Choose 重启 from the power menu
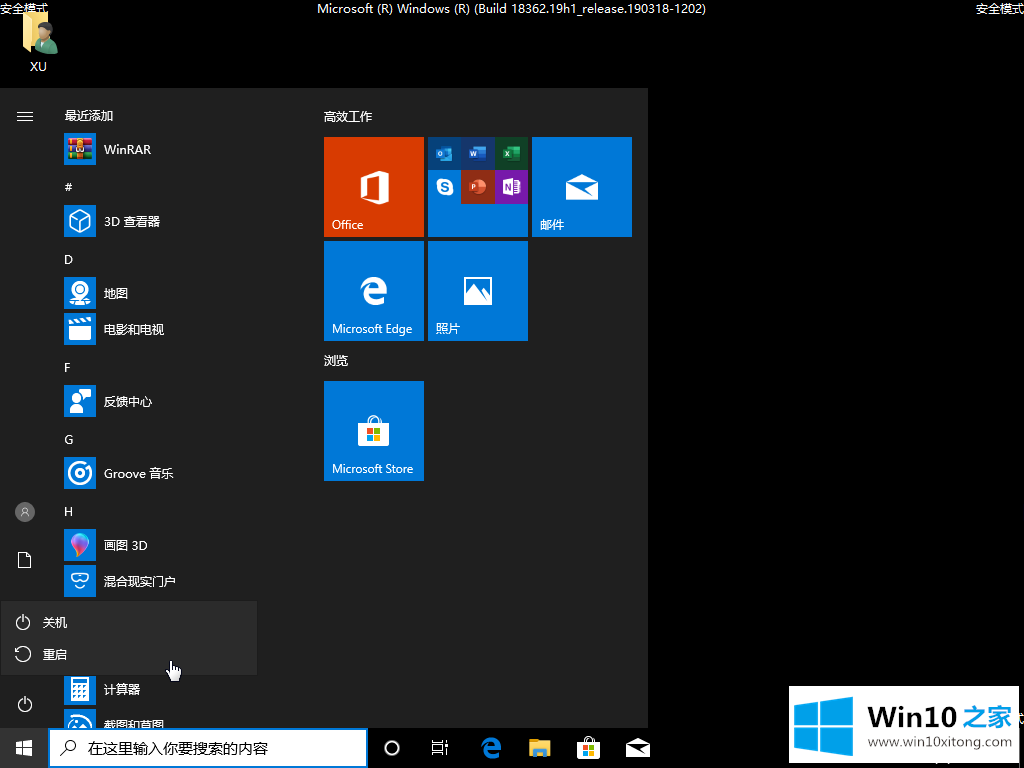 click(129, 654)
